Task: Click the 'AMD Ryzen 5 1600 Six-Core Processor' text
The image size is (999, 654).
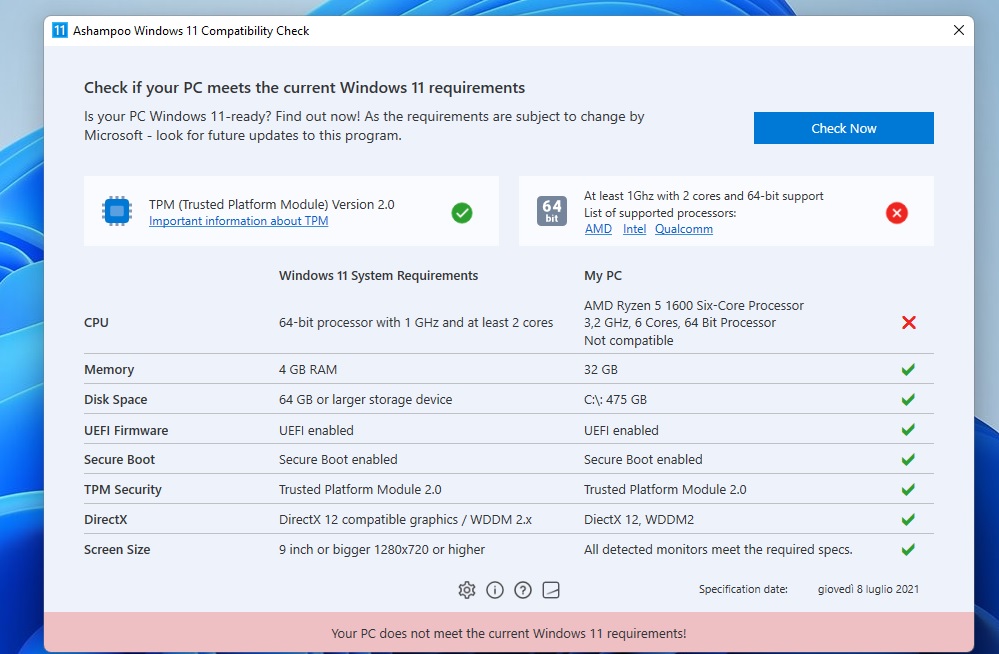Action: point(694,306)
